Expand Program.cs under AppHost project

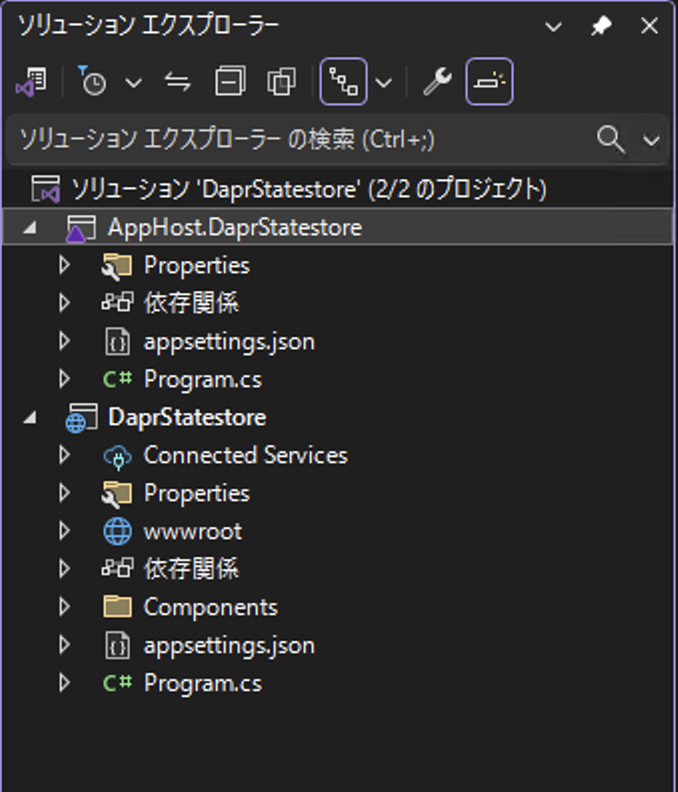pos(64,379)
